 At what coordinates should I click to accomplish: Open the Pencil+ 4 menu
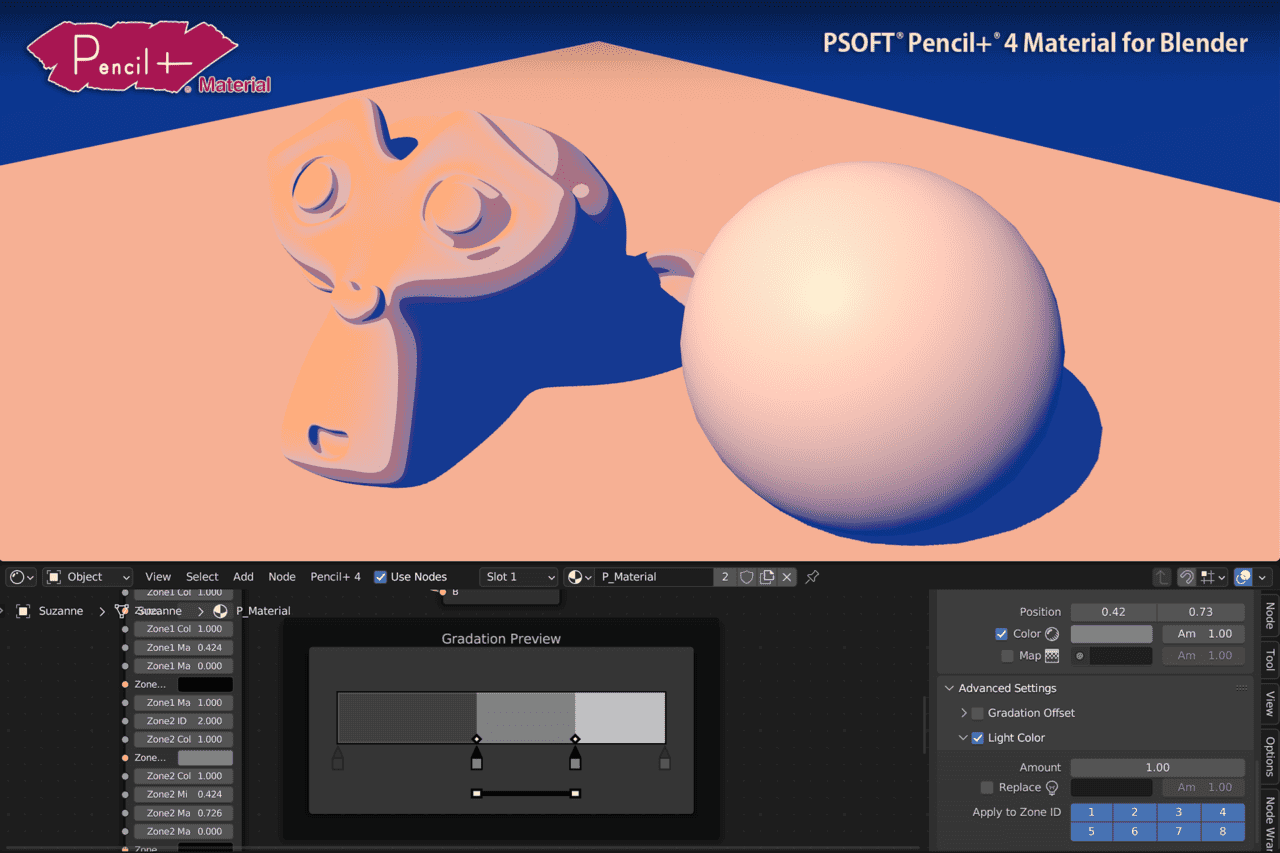click(335, 577)
